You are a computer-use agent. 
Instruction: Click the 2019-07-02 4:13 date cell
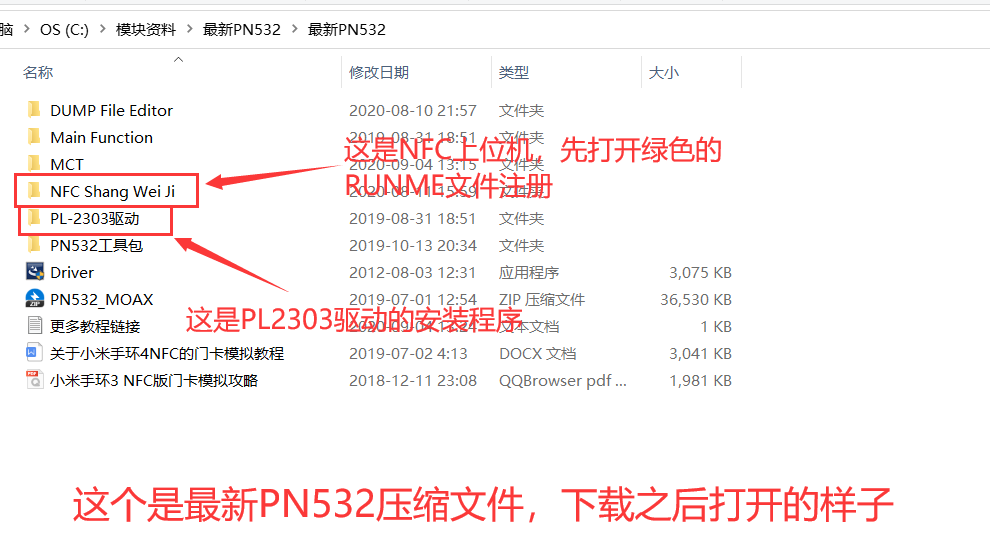point(409,354)
